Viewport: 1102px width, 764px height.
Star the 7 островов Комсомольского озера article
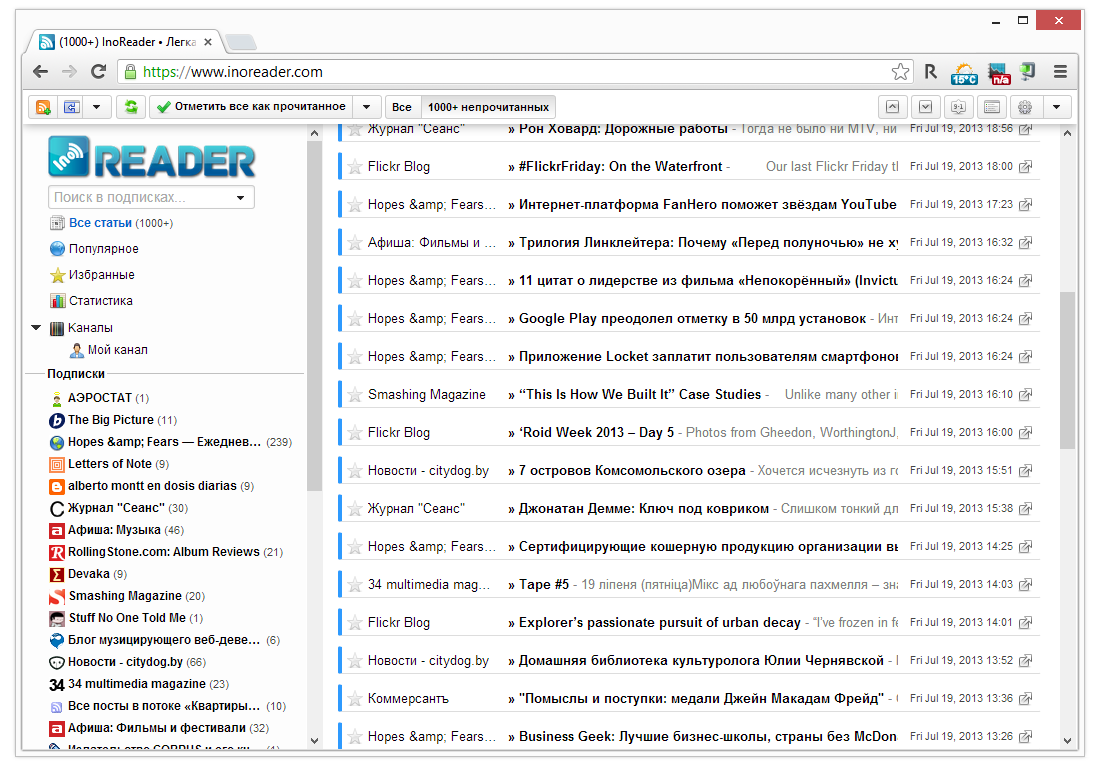355,471
